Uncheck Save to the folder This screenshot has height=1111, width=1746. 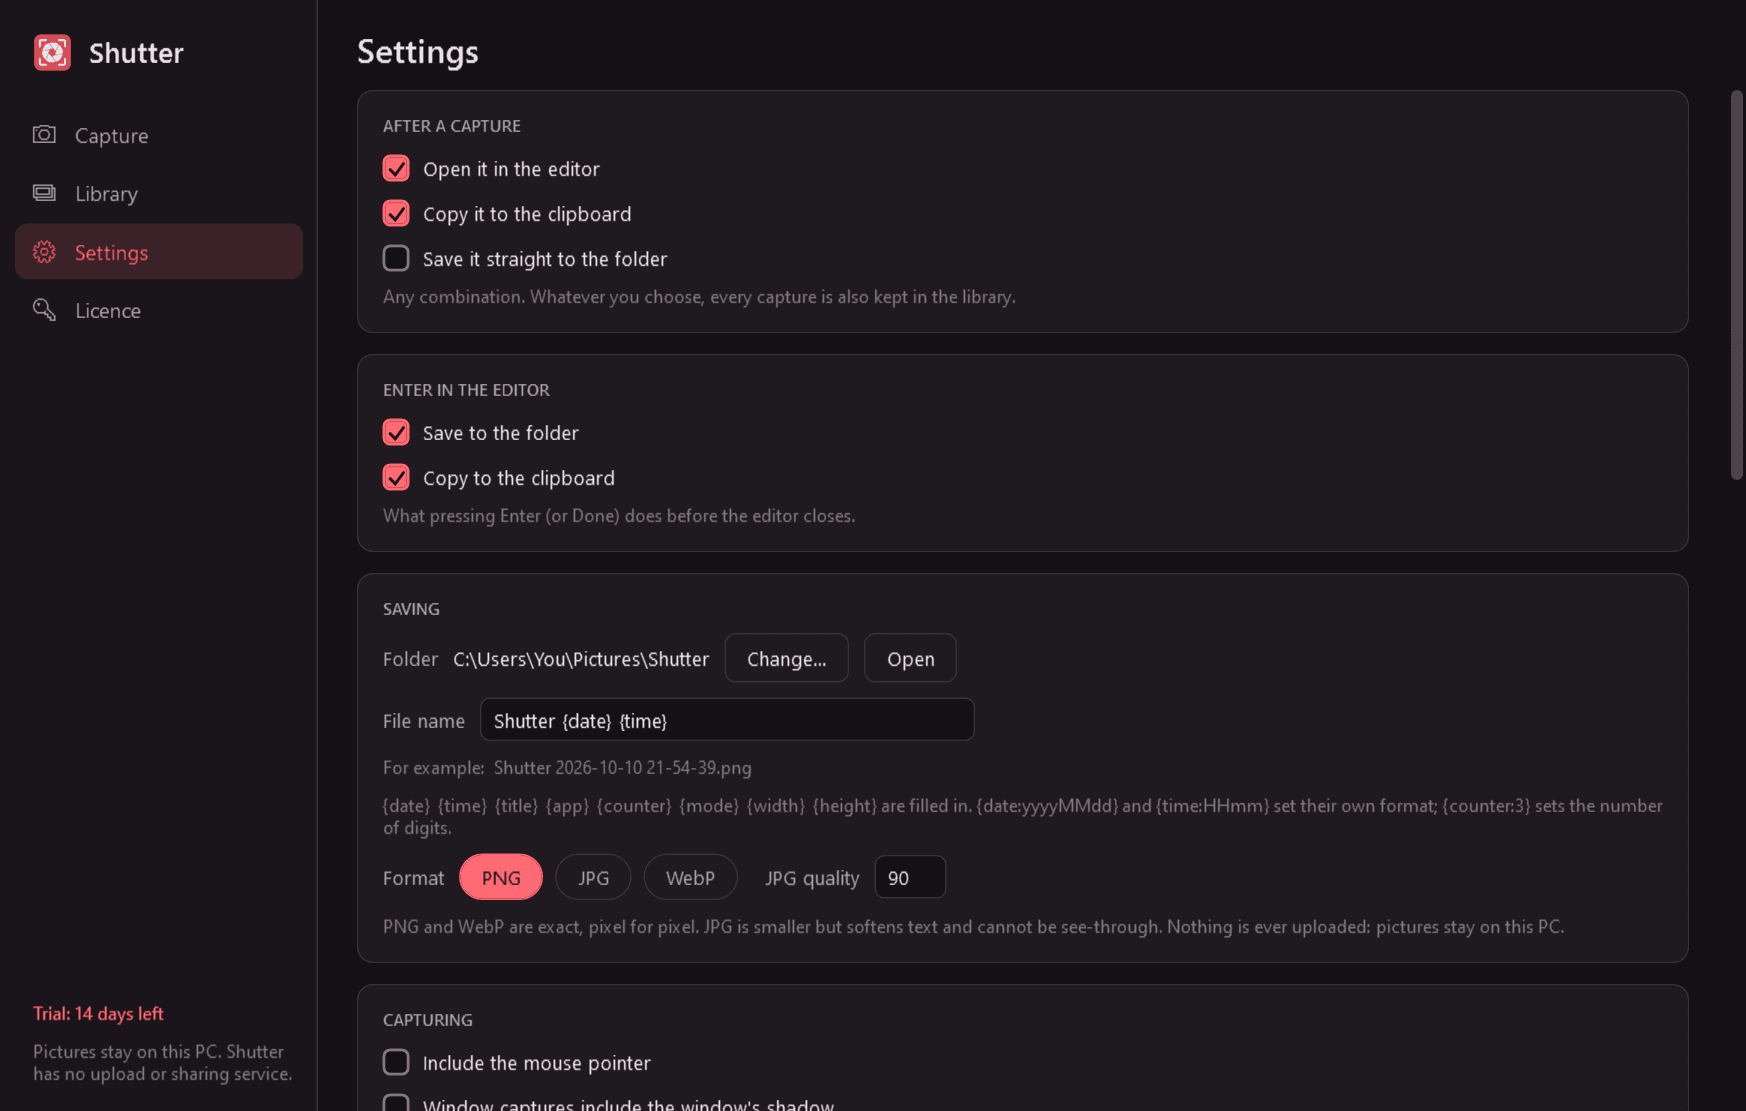(x=396, y=432)
